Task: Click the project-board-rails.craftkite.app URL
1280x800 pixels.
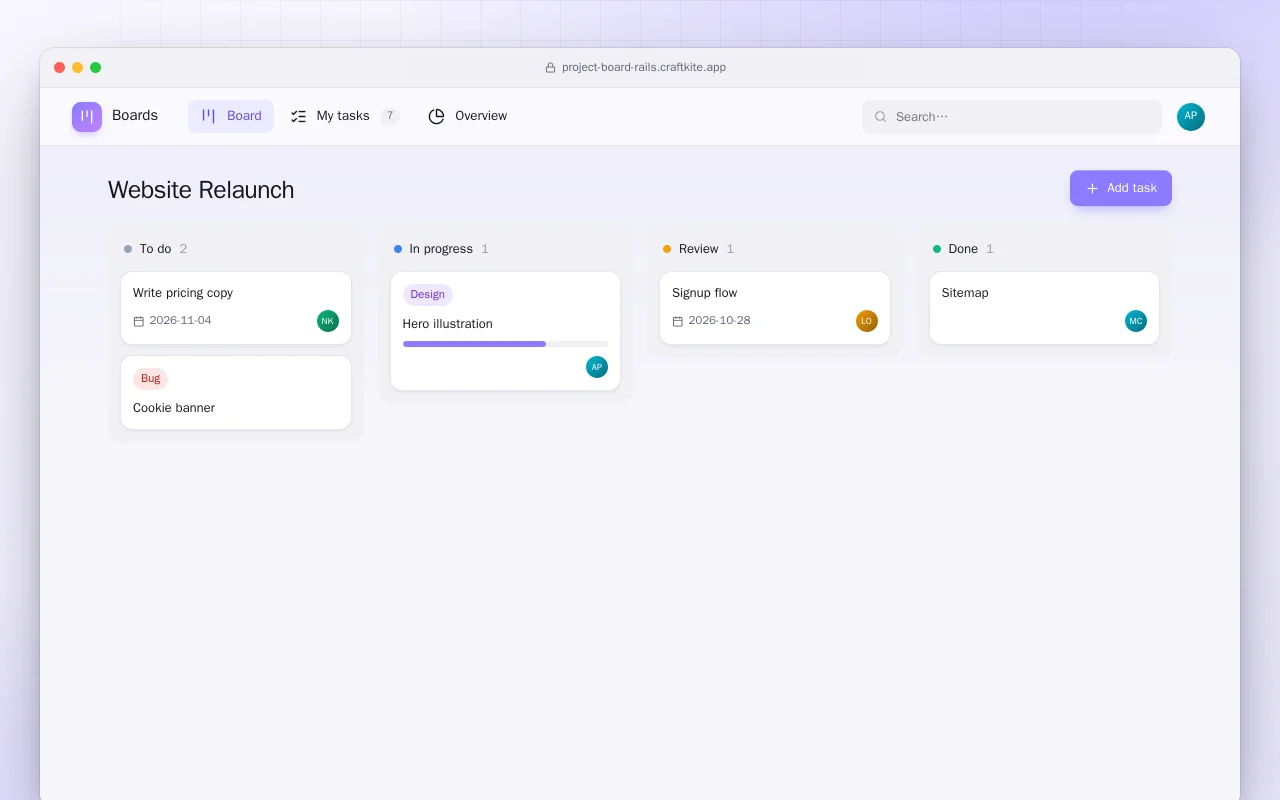Action: [x=644, y=68]
